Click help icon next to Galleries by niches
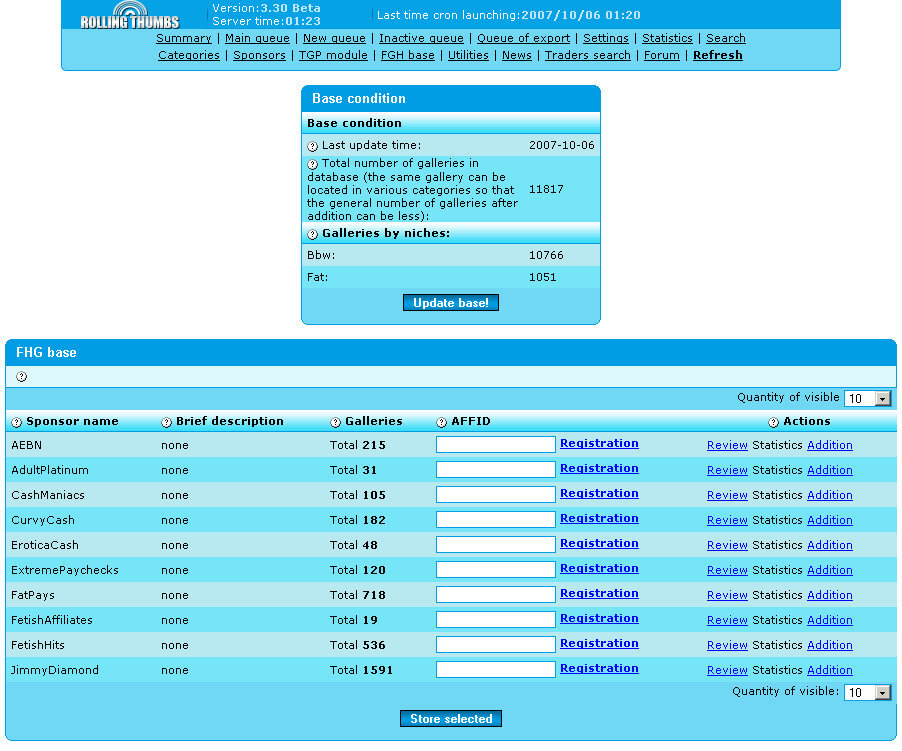This screenshot has height=751, width=902. coord(312,234)
